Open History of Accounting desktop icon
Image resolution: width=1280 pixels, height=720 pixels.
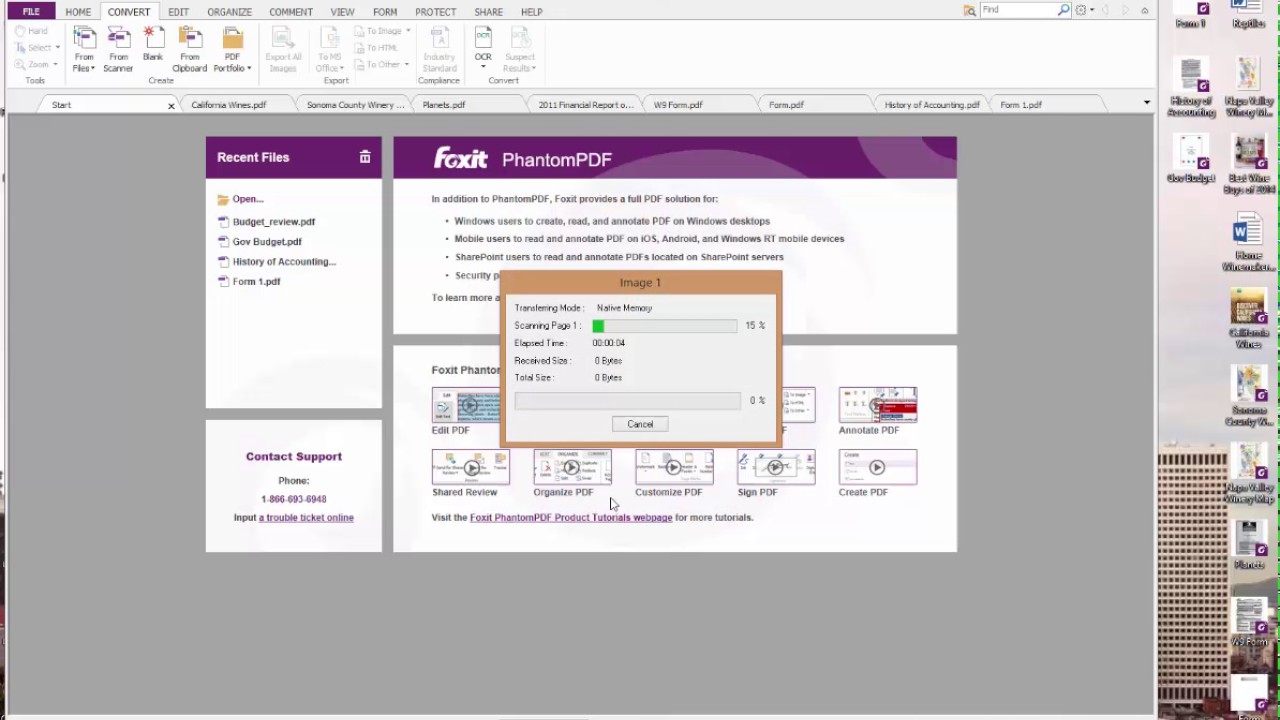coord(1191,88)
